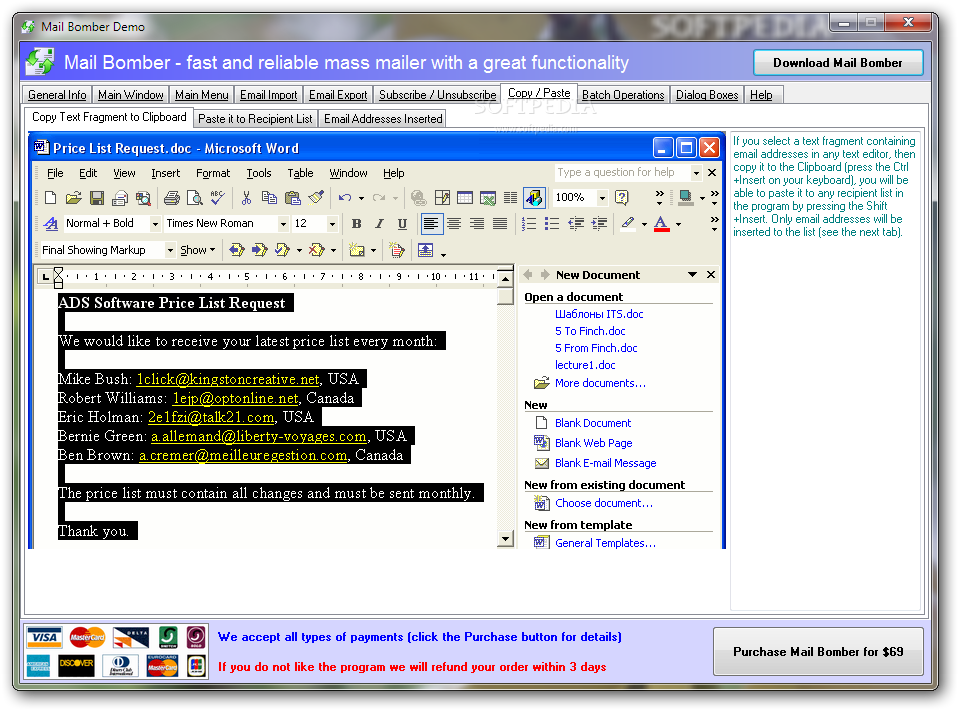The height and width of the screenshot is (711, 959).
Task: Click the red Font Color A button
Action: pos(661,224)
